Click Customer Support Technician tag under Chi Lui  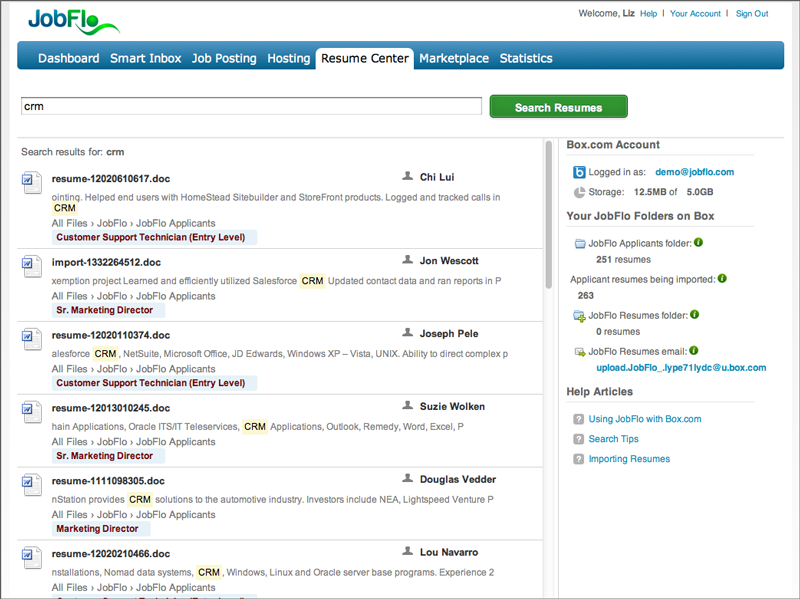coord(154,237)
